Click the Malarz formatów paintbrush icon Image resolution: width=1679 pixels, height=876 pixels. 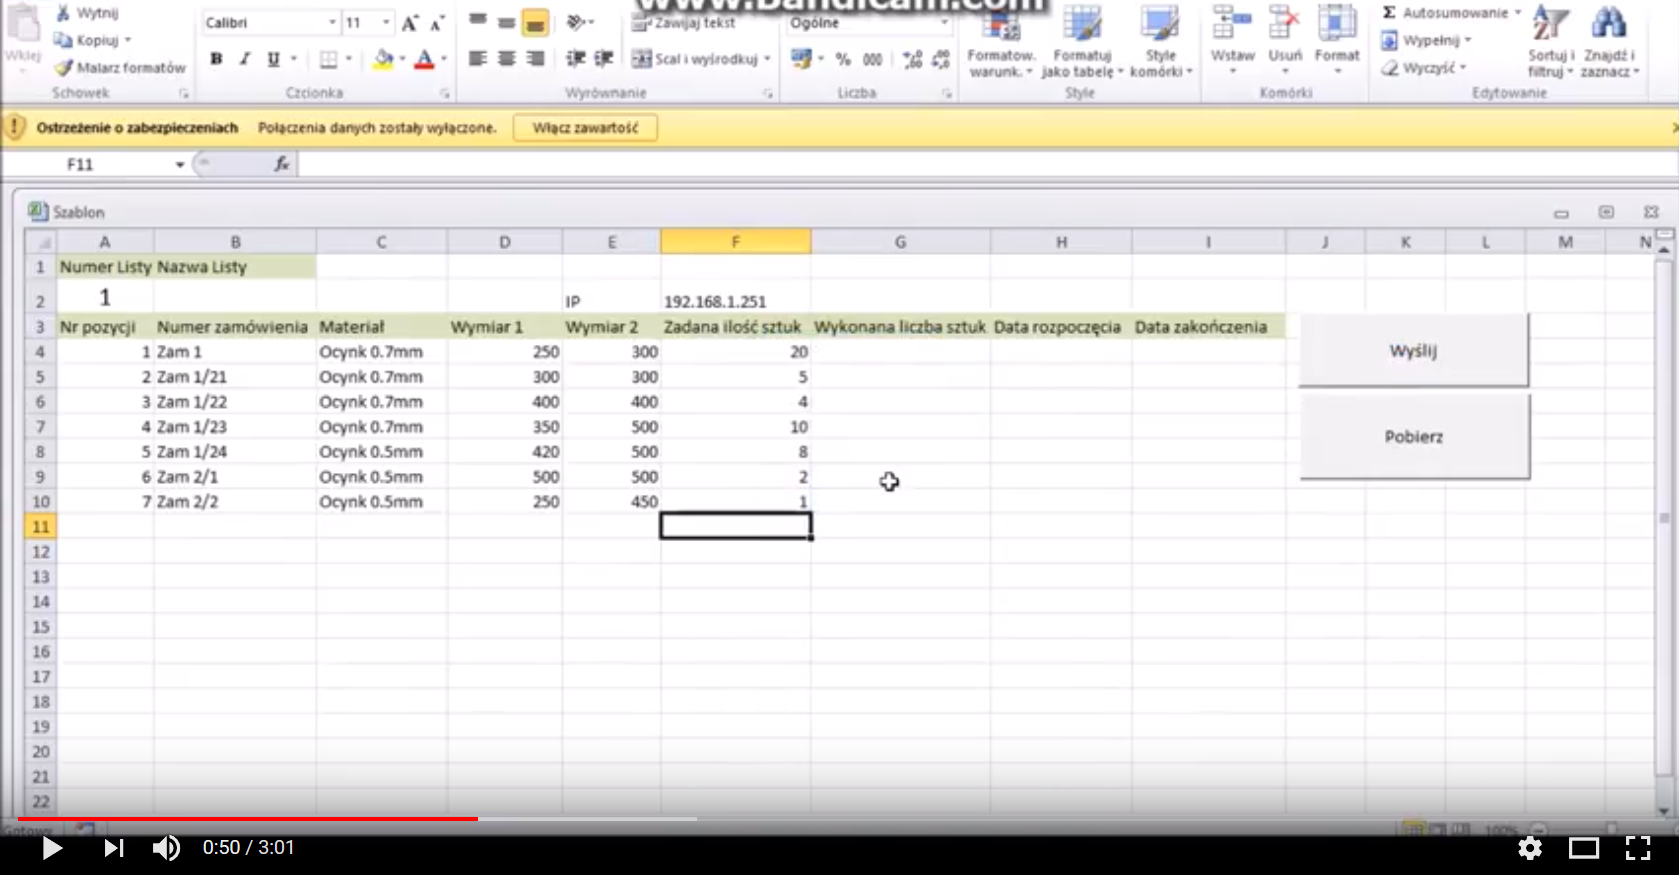pos(64,67)
